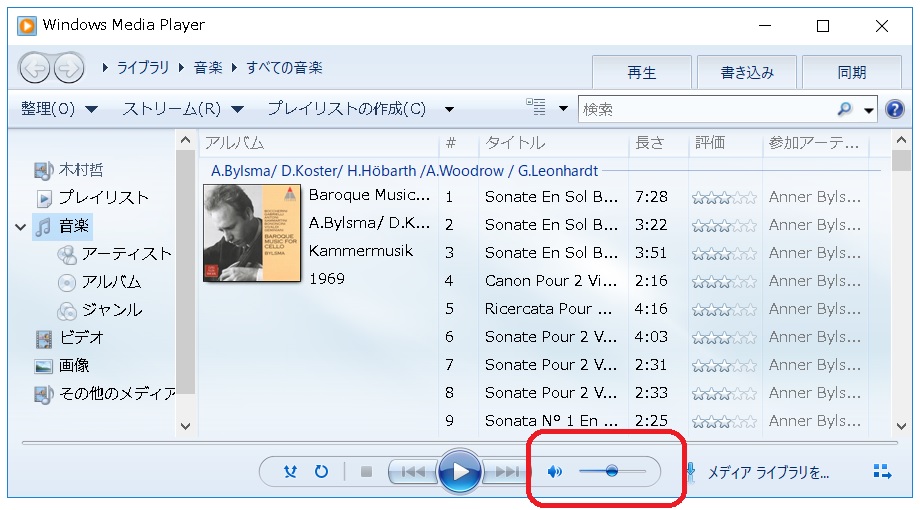This screenshot has height=510, width=920.
Task: Click the search magnifier icon
Action: pyautogui.click(x=844, y=109)
